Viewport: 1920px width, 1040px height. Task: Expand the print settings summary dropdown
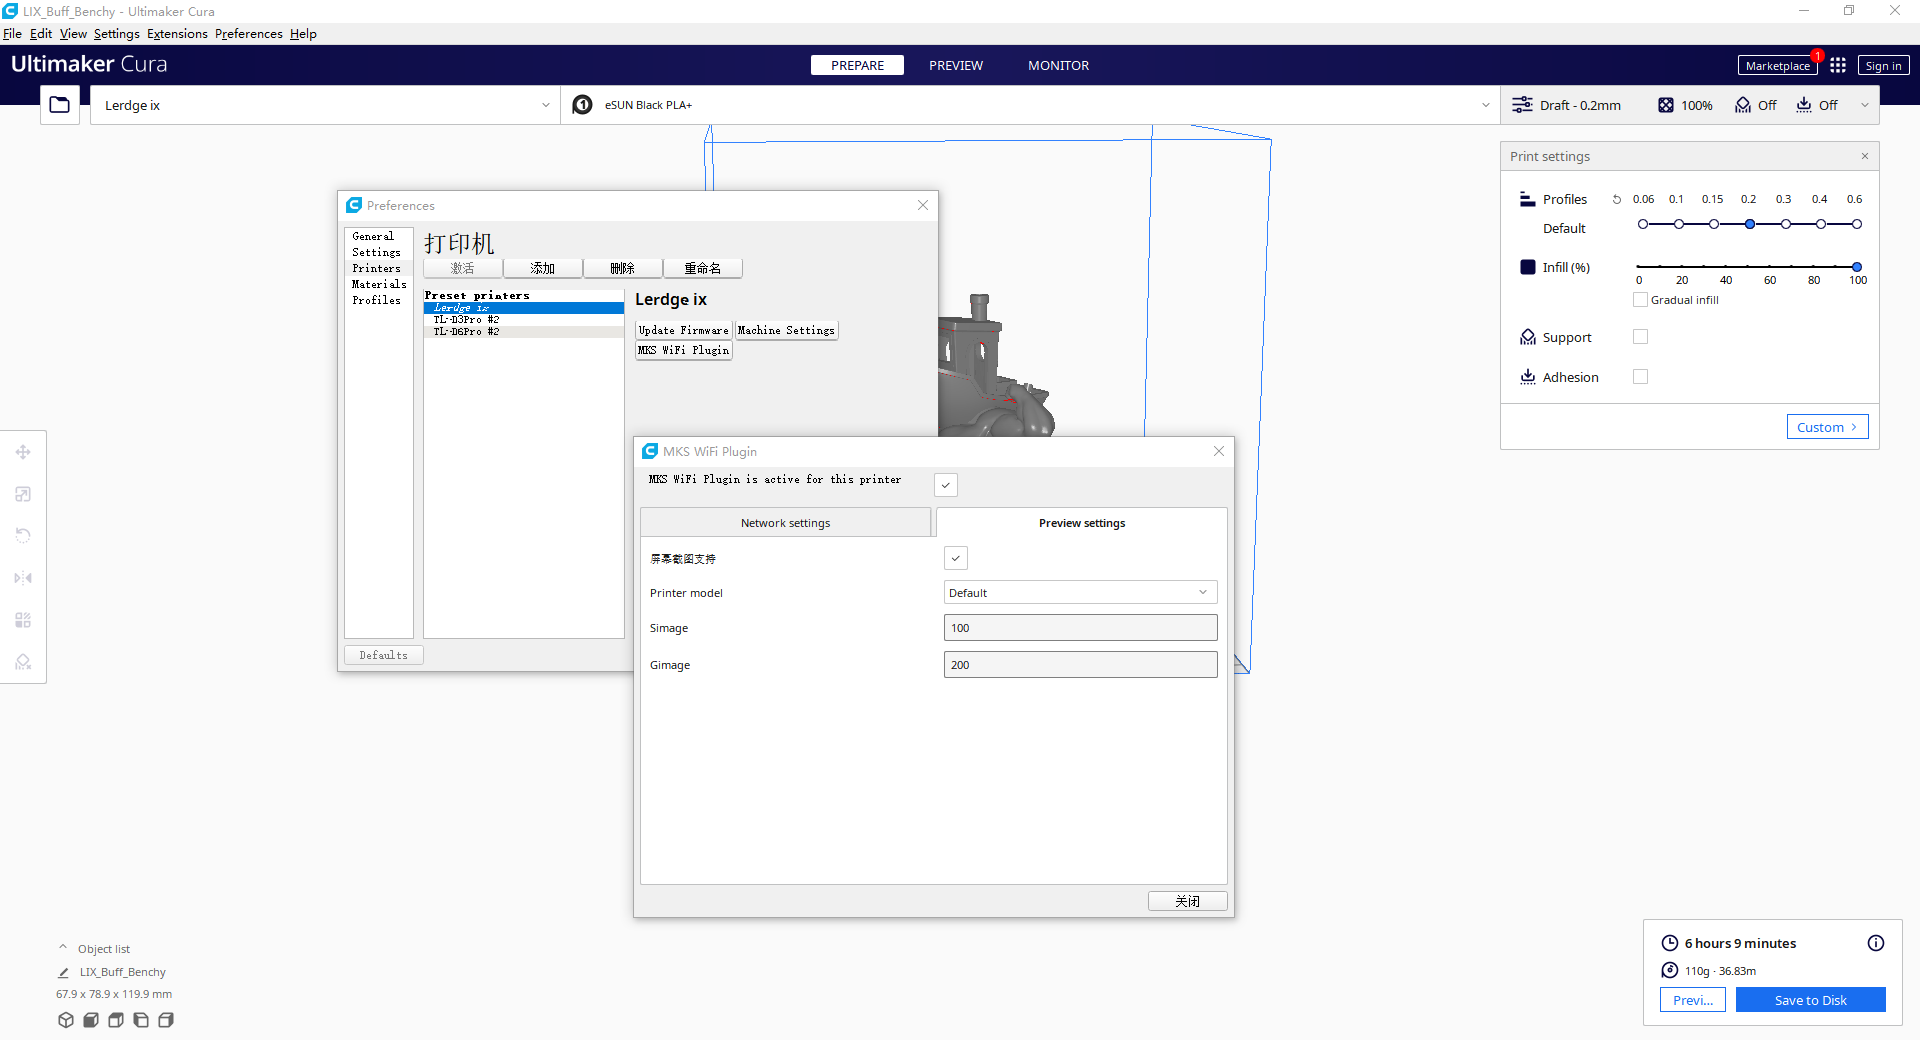tap(1864, 104)
